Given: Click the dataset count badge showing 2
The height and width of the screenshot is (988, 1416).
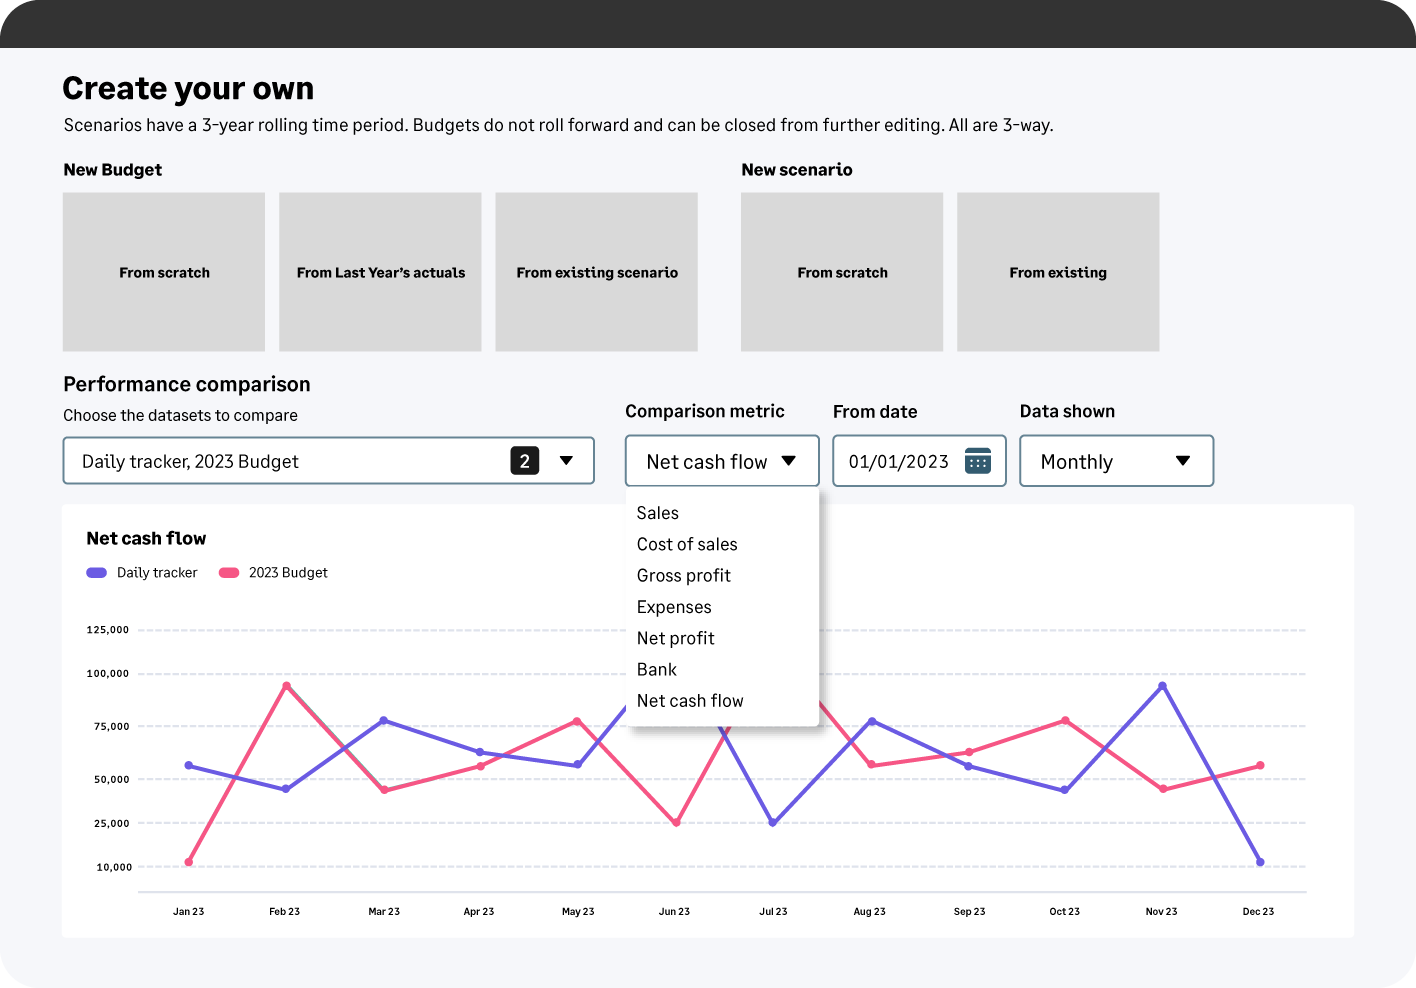Looking at the screenshot, I should tap(525, 461).
